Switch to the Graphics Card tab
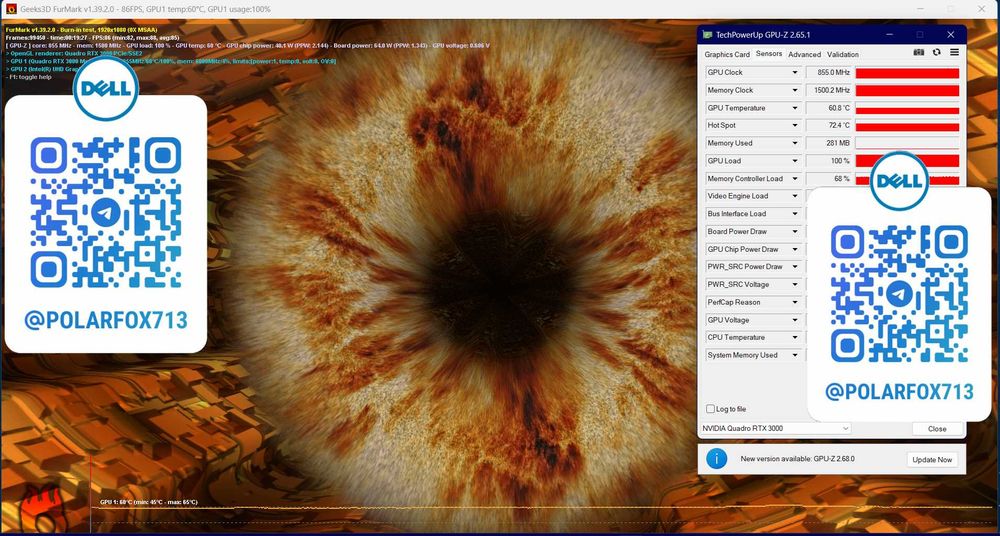Viewport: 1000px width, 536px height. coord(727,55)
